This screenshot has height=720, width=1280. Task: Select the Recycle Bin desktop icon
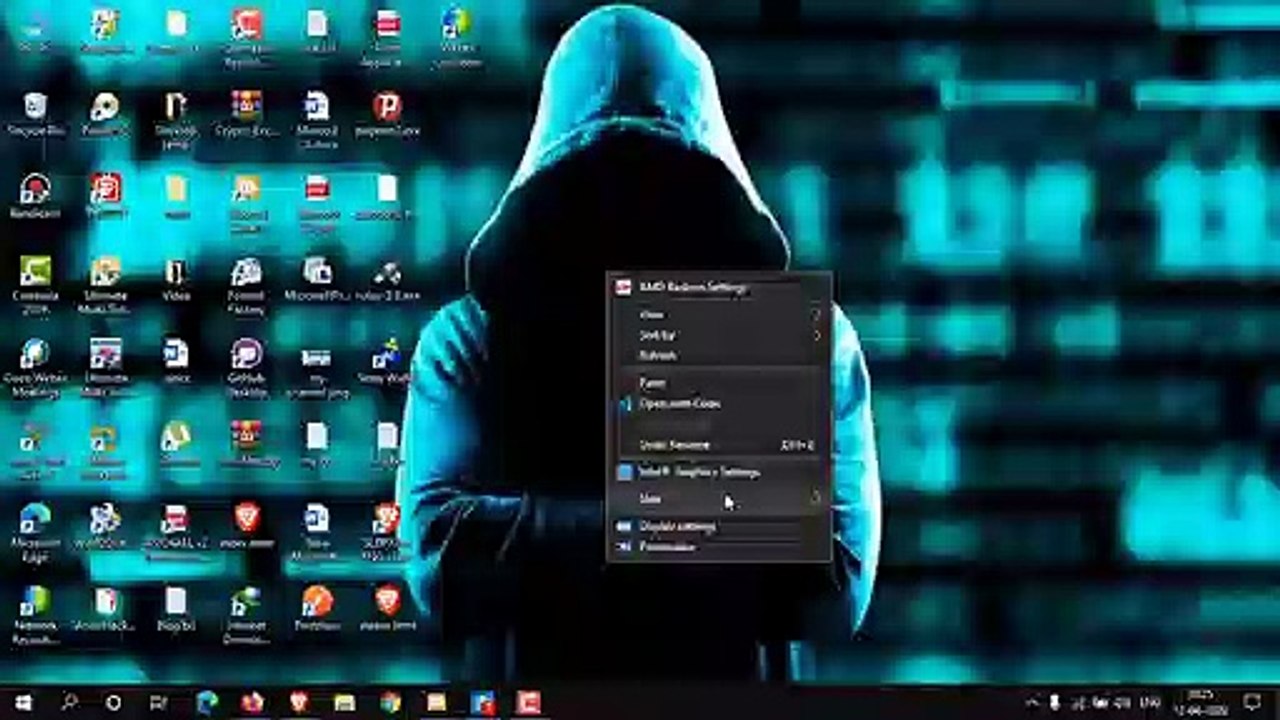[35, 114]
